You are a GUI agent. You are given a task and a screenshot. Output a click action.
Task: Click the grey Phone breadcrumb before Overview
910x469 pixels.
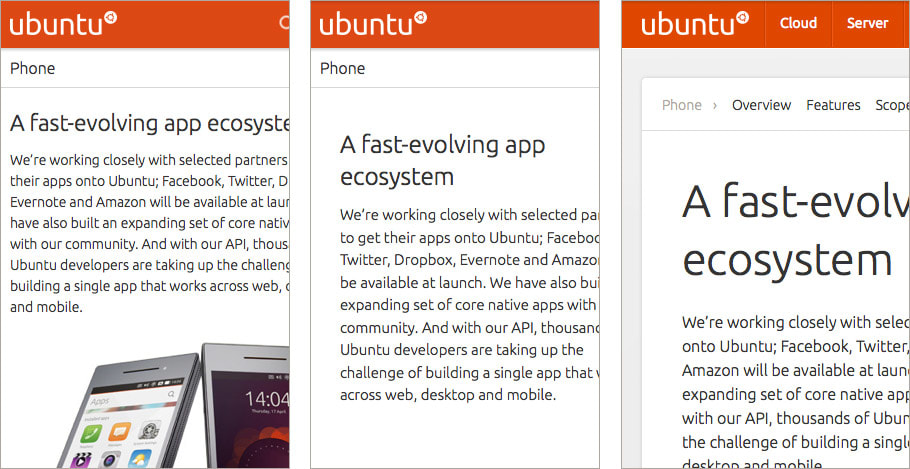point(682,105)
